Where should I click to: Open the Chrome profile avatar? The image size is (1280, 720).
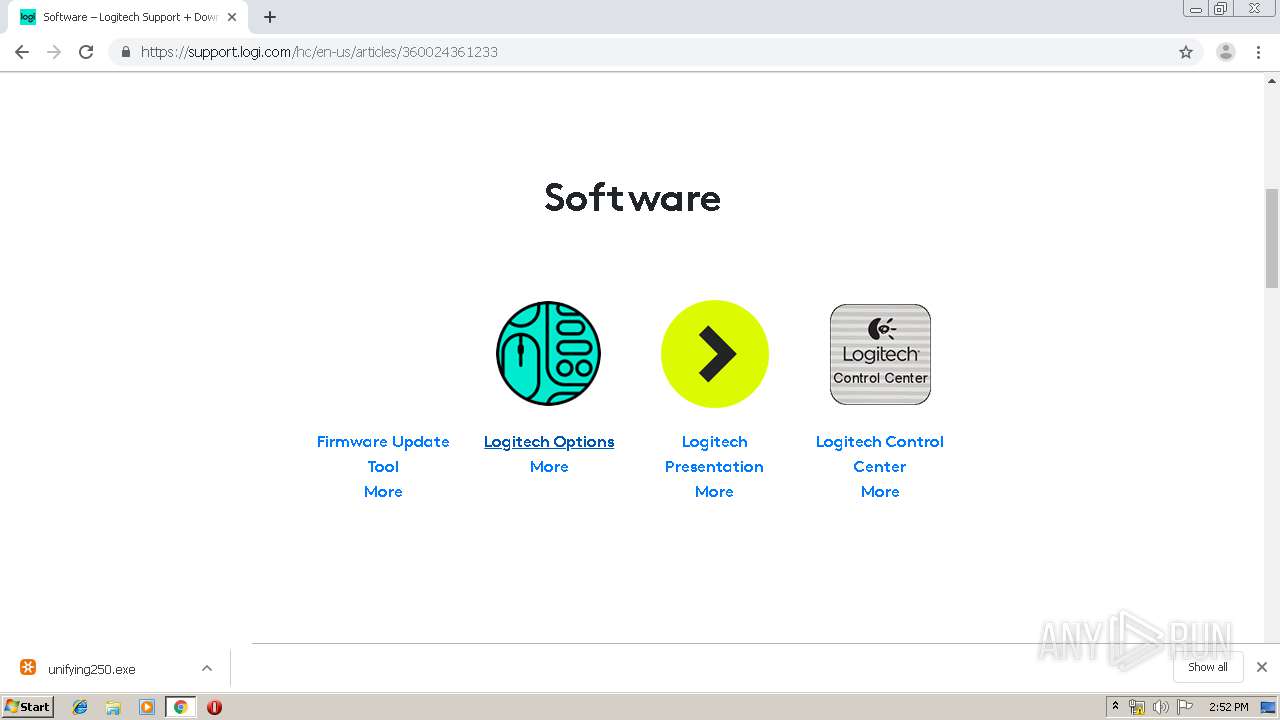coord(1225,52)
